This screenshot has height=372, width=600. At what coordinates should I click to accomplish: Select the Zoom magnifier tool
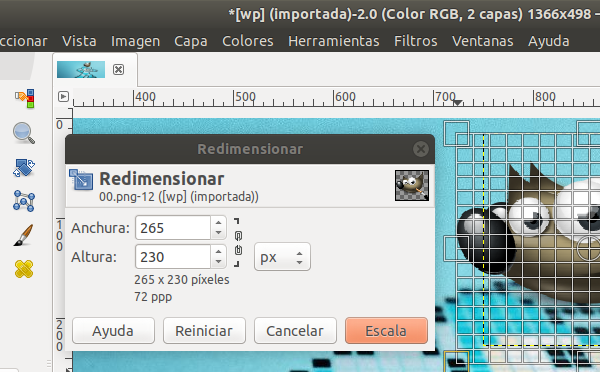pos(24,133)
